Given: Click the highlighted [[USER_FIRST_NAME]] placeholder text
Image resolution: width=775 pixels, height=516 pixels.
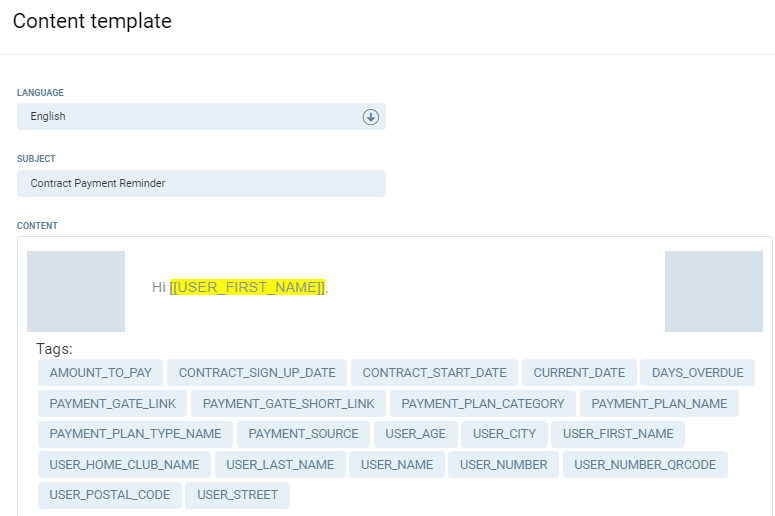Looking at the screenshot, I should click(x=247, y=288).
